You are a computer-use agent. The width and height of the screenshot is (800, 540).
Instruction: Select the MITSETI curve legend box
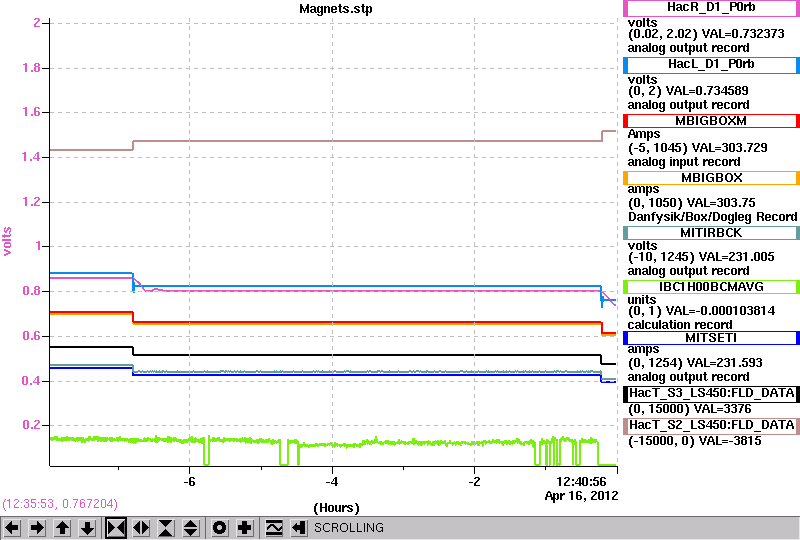(711, 338)
